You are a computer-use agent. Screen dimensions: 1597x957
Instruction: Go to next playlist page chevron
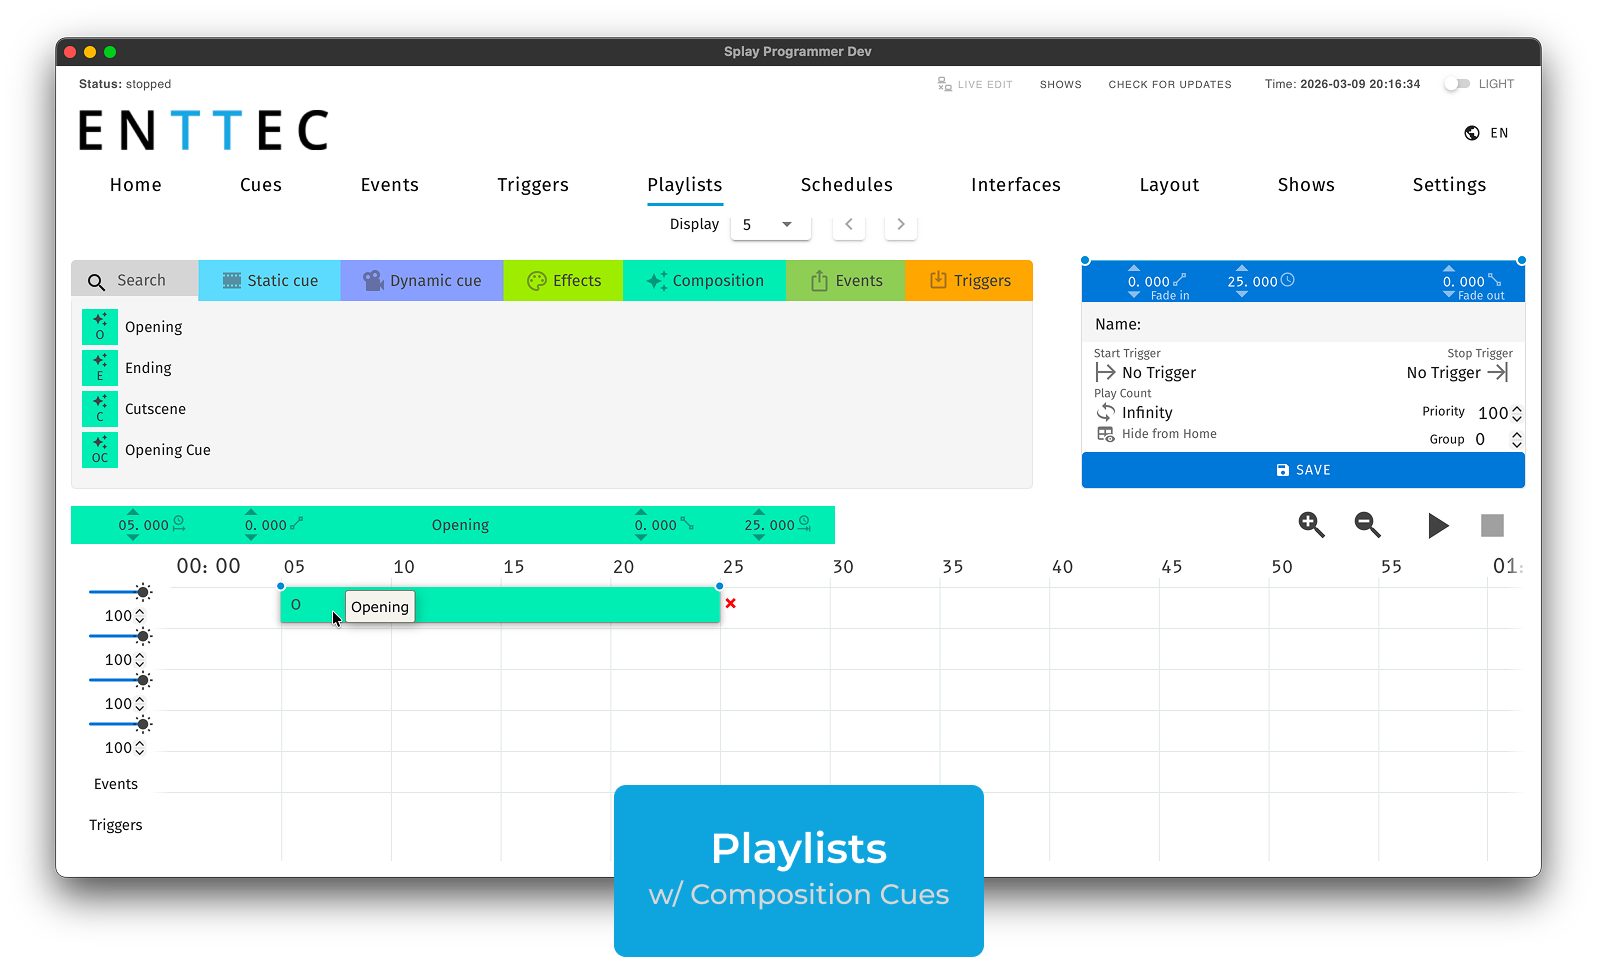click(901, 224)
